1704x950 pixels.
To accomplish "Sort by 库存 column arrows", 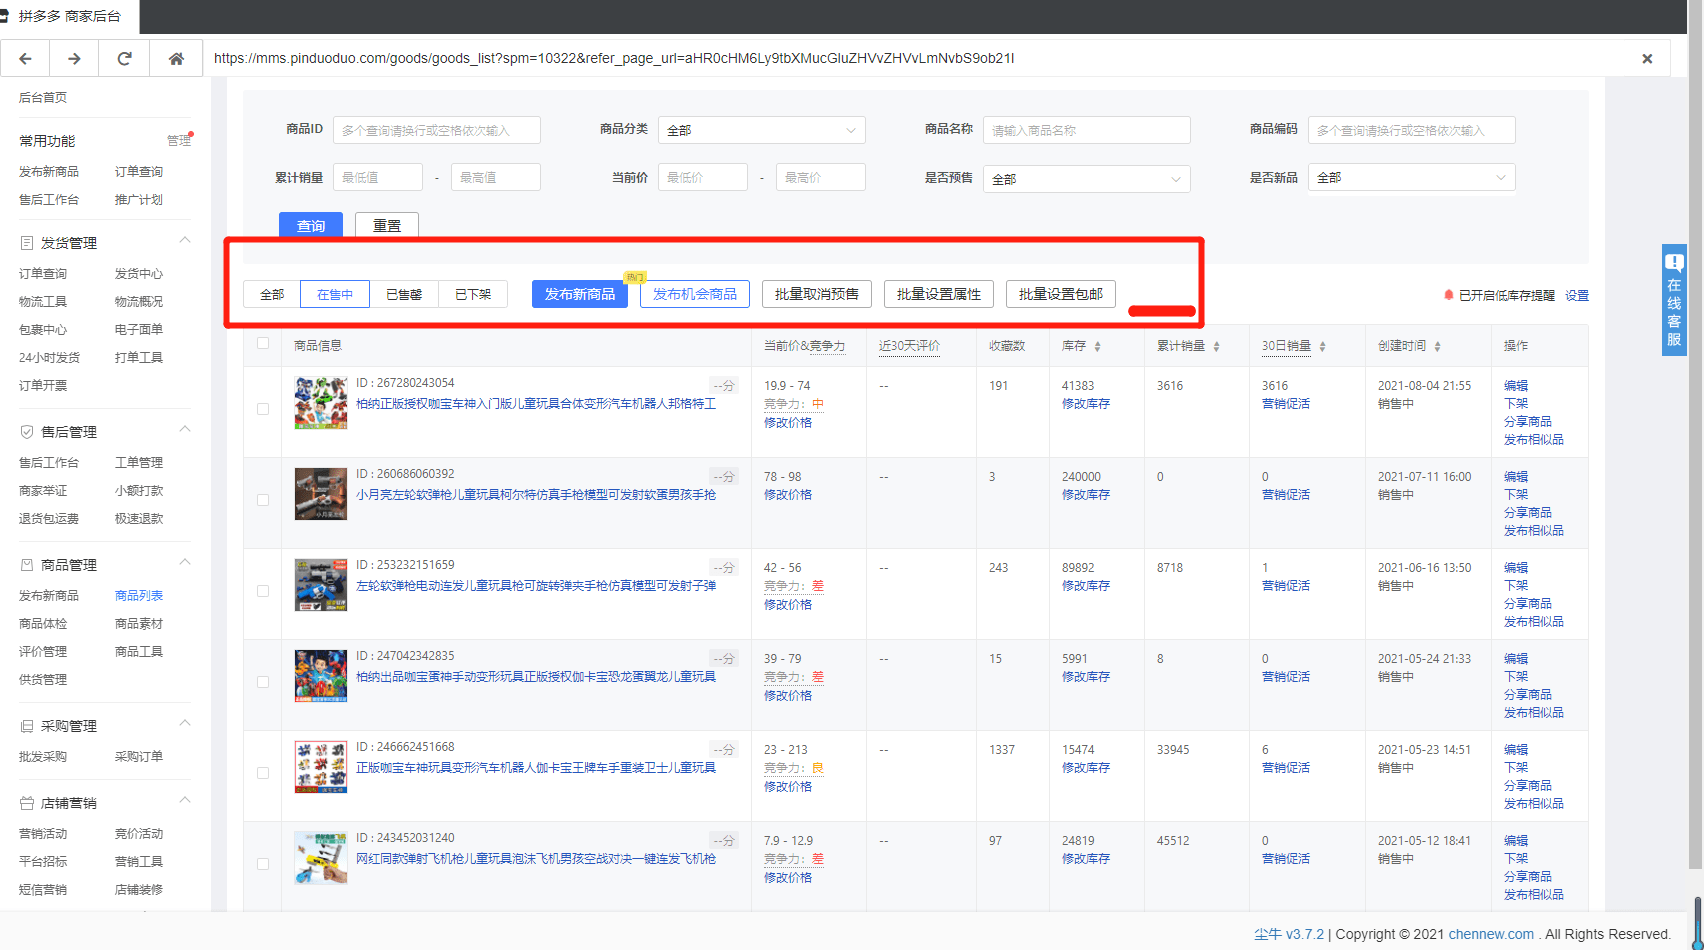I will pyautogui.click(x=1097, y=346).
